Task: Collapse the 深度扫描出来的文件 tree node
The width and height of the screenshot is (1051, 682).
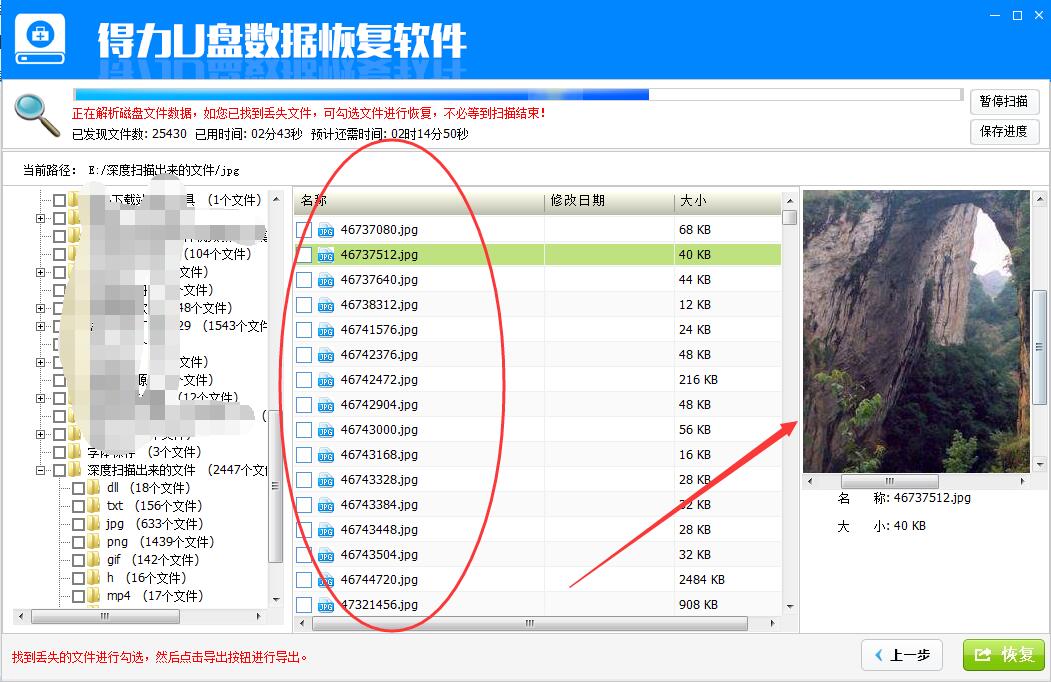Action: (40, 470)
